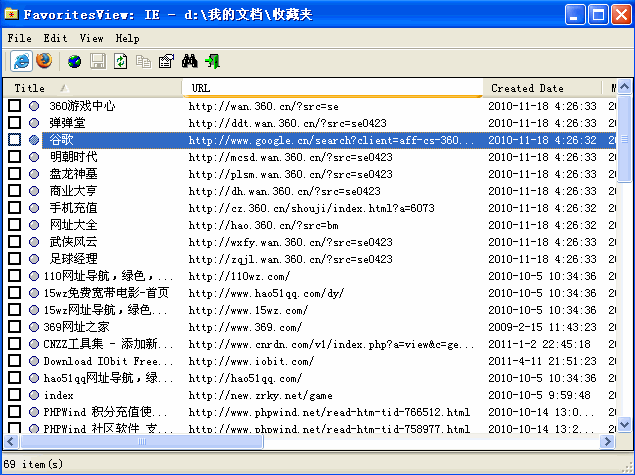Sort by Created Date column header
Image resolution: width=635 pixels, height=475 pixels.
pyautogui.click(x=542, y=88)
